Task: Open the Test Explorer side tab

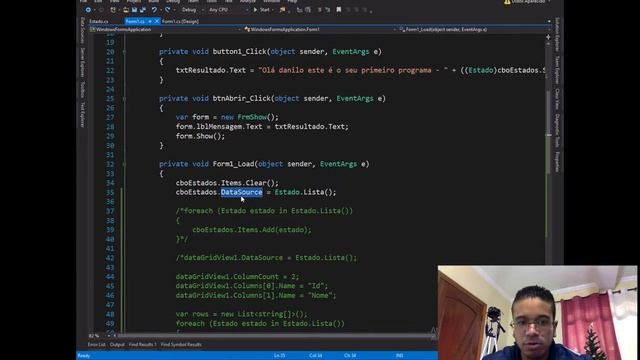Action: pos(82,115)
